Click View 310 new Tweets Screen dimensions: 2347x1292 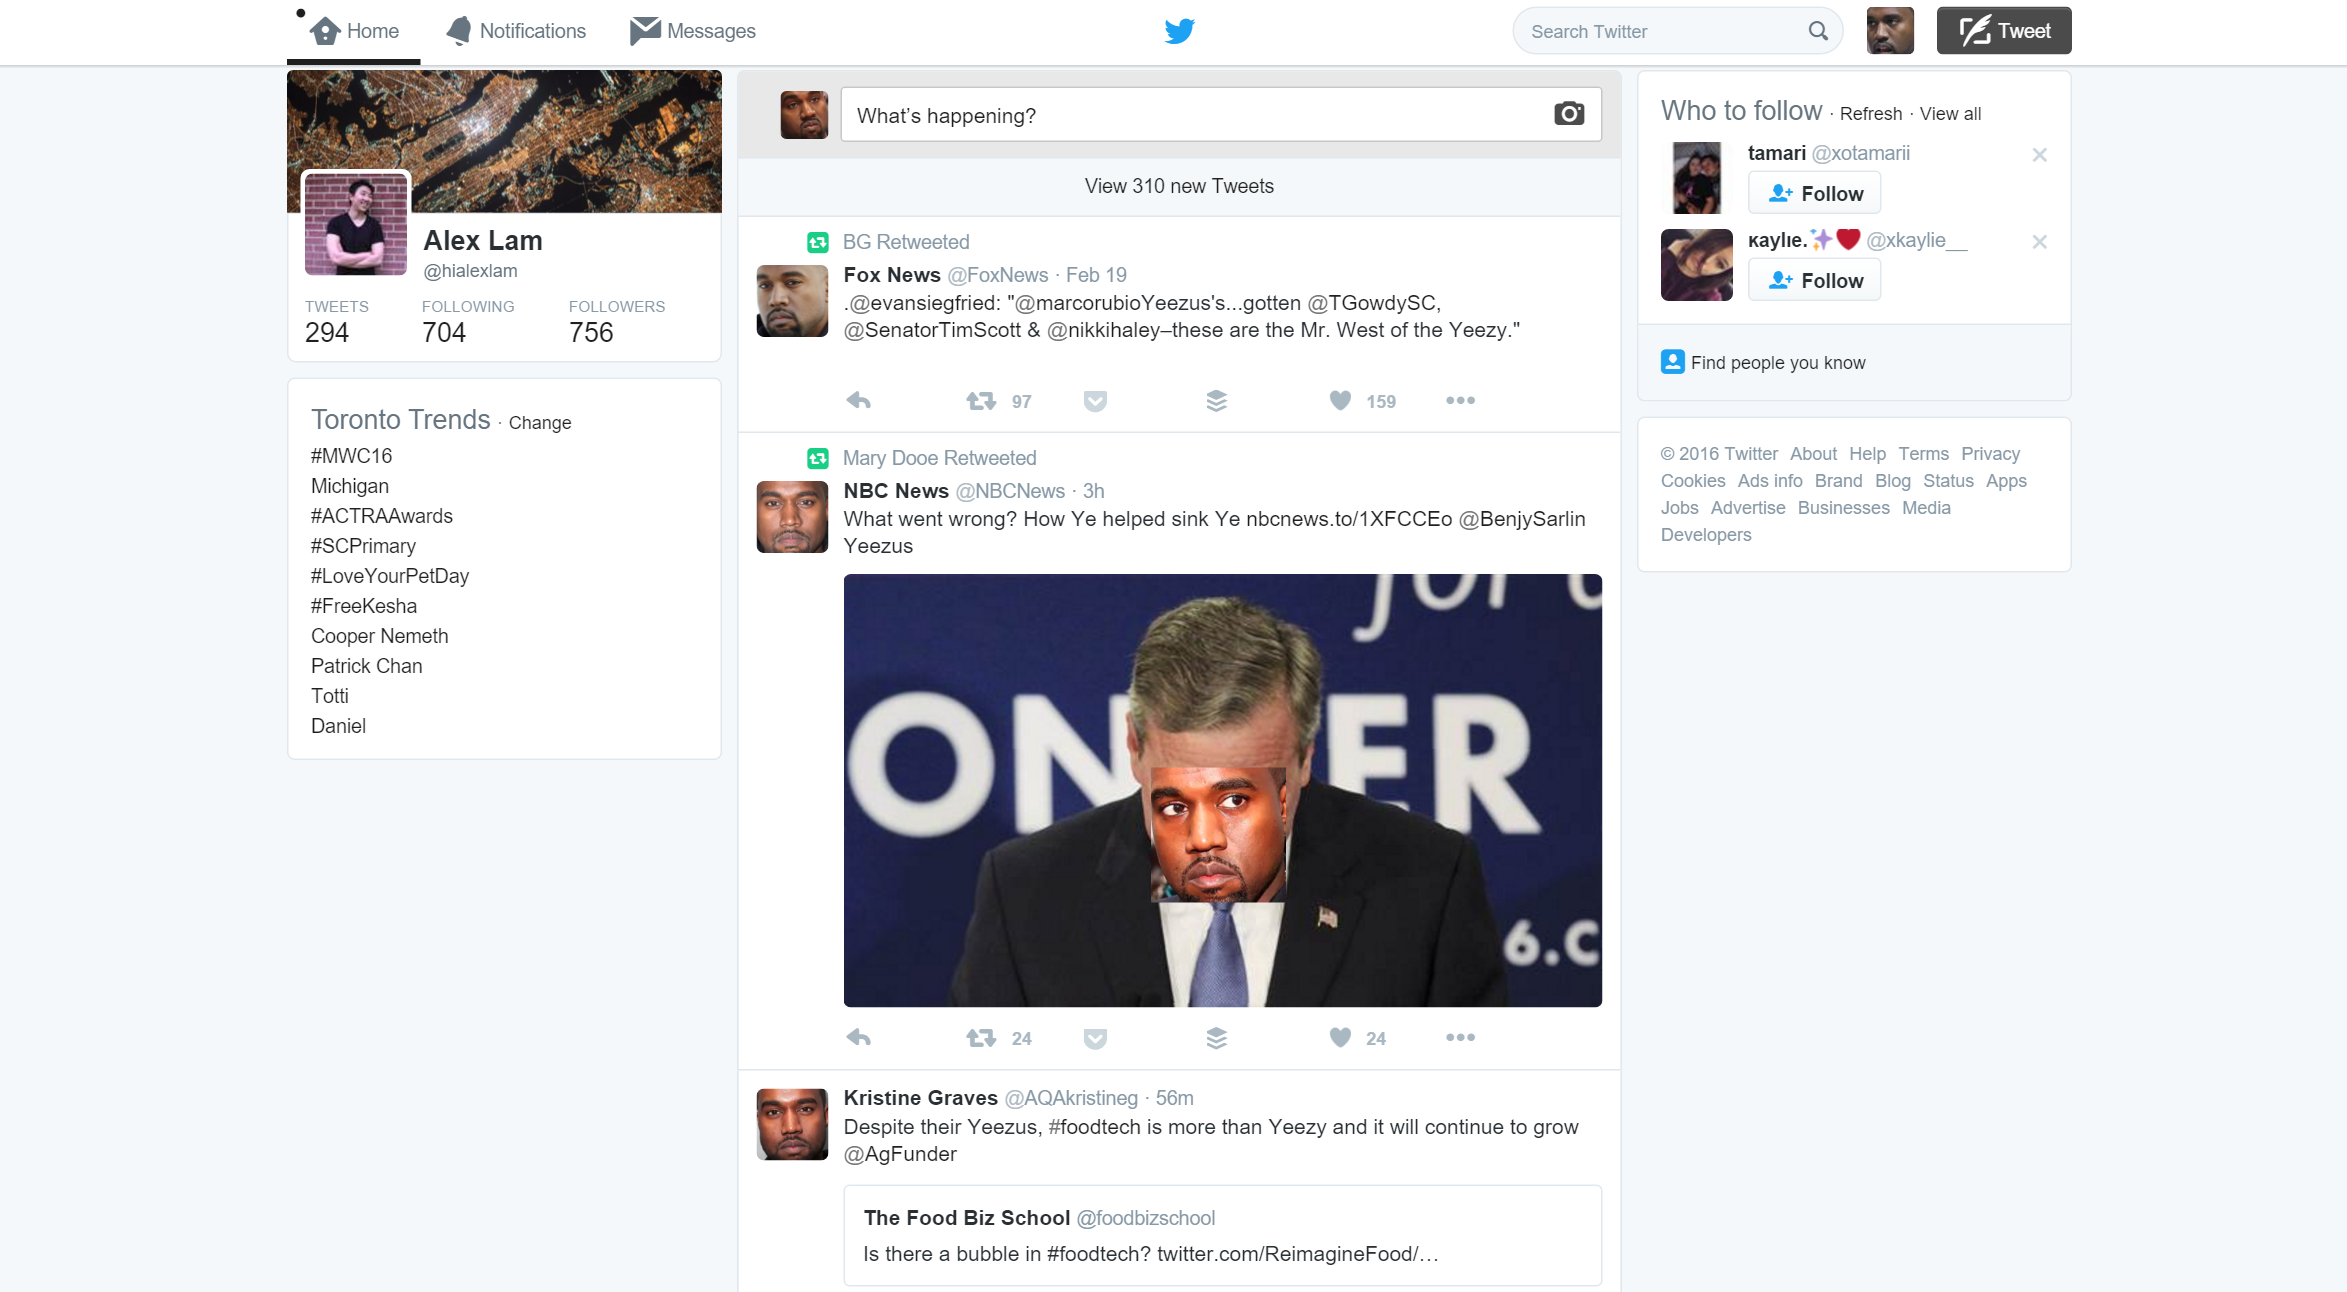pyautogui.click(x=1179, y=186)
